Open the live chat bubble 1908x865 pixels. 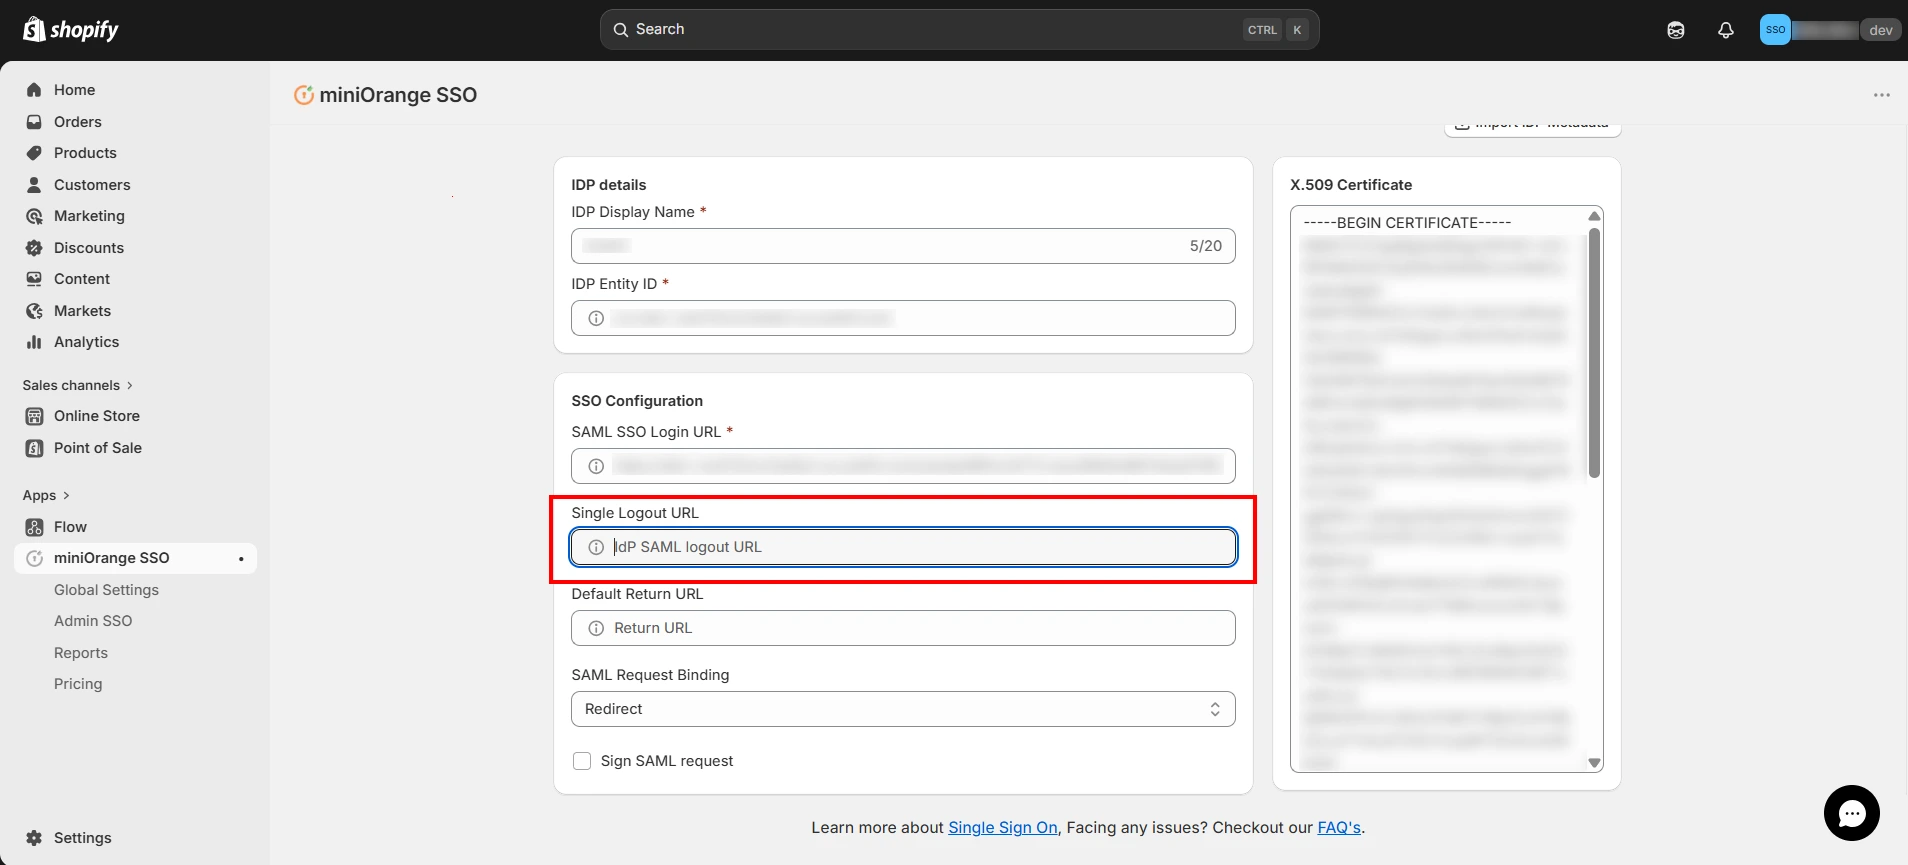click(1852, 813)
